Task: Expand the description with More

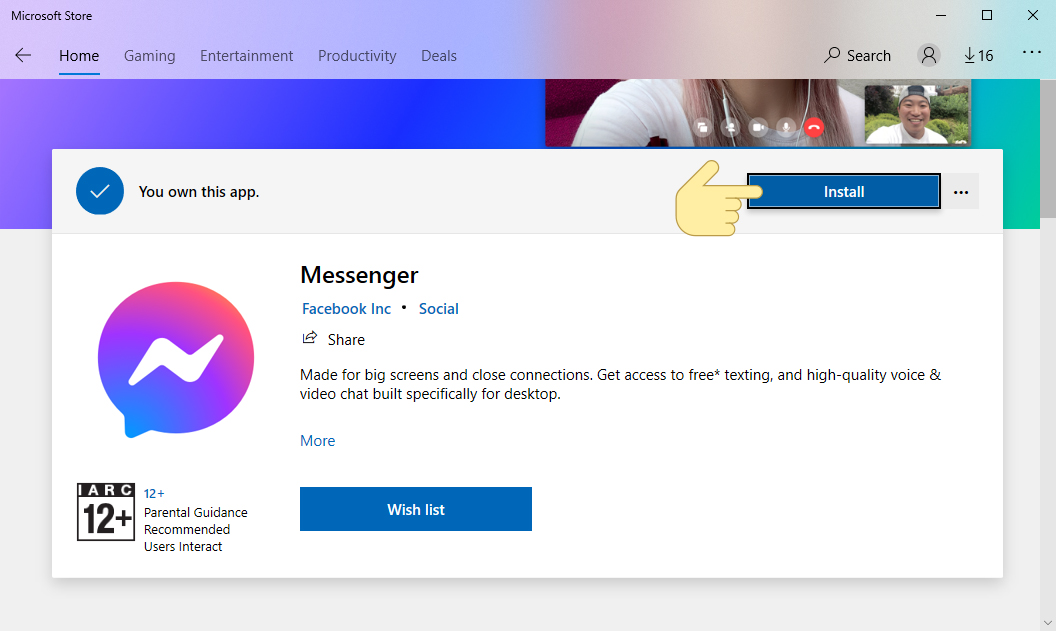Action: [317, 440]
